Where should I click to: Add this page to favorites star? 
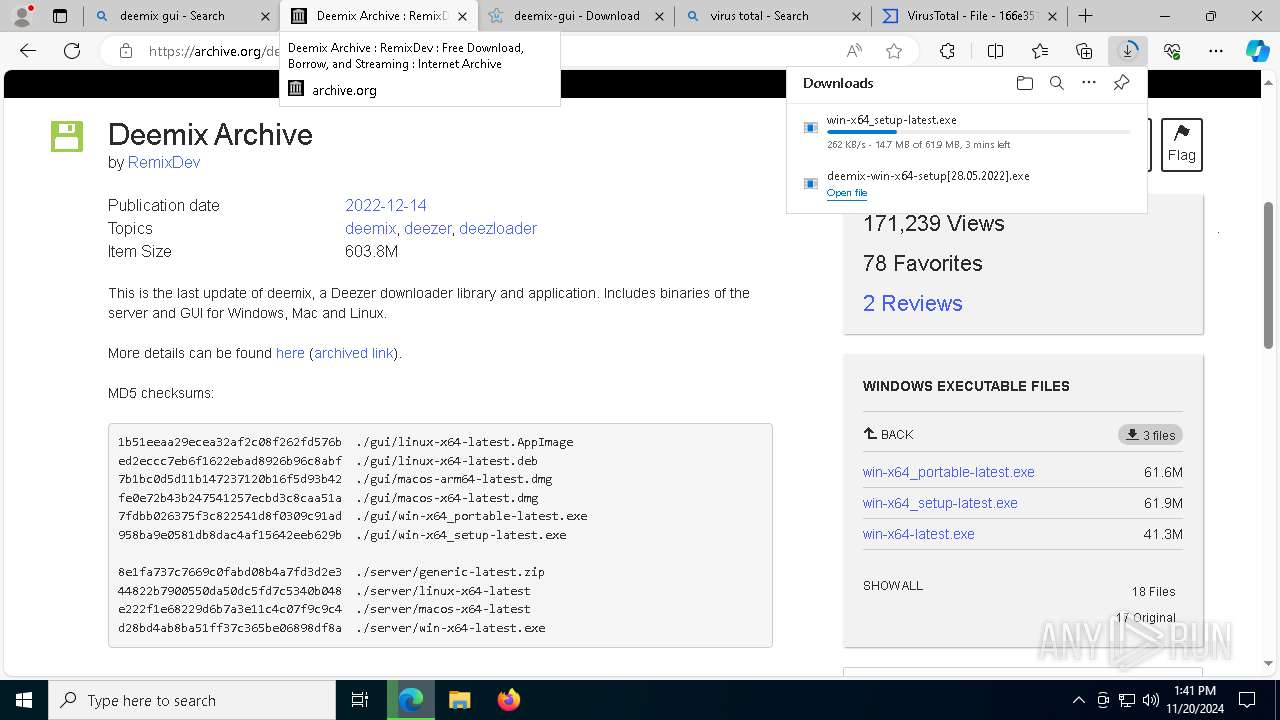(x=894, y=51)
